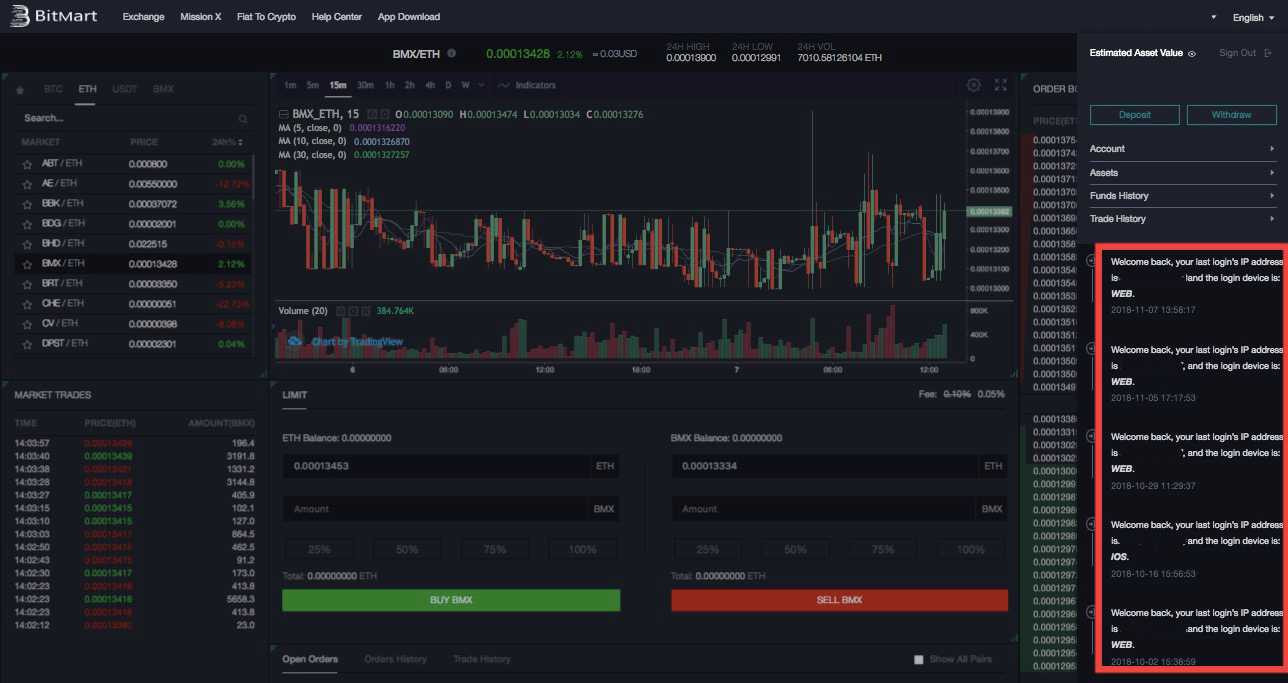Favorite the BRT / ETH pair star

(x=27, y=284)
